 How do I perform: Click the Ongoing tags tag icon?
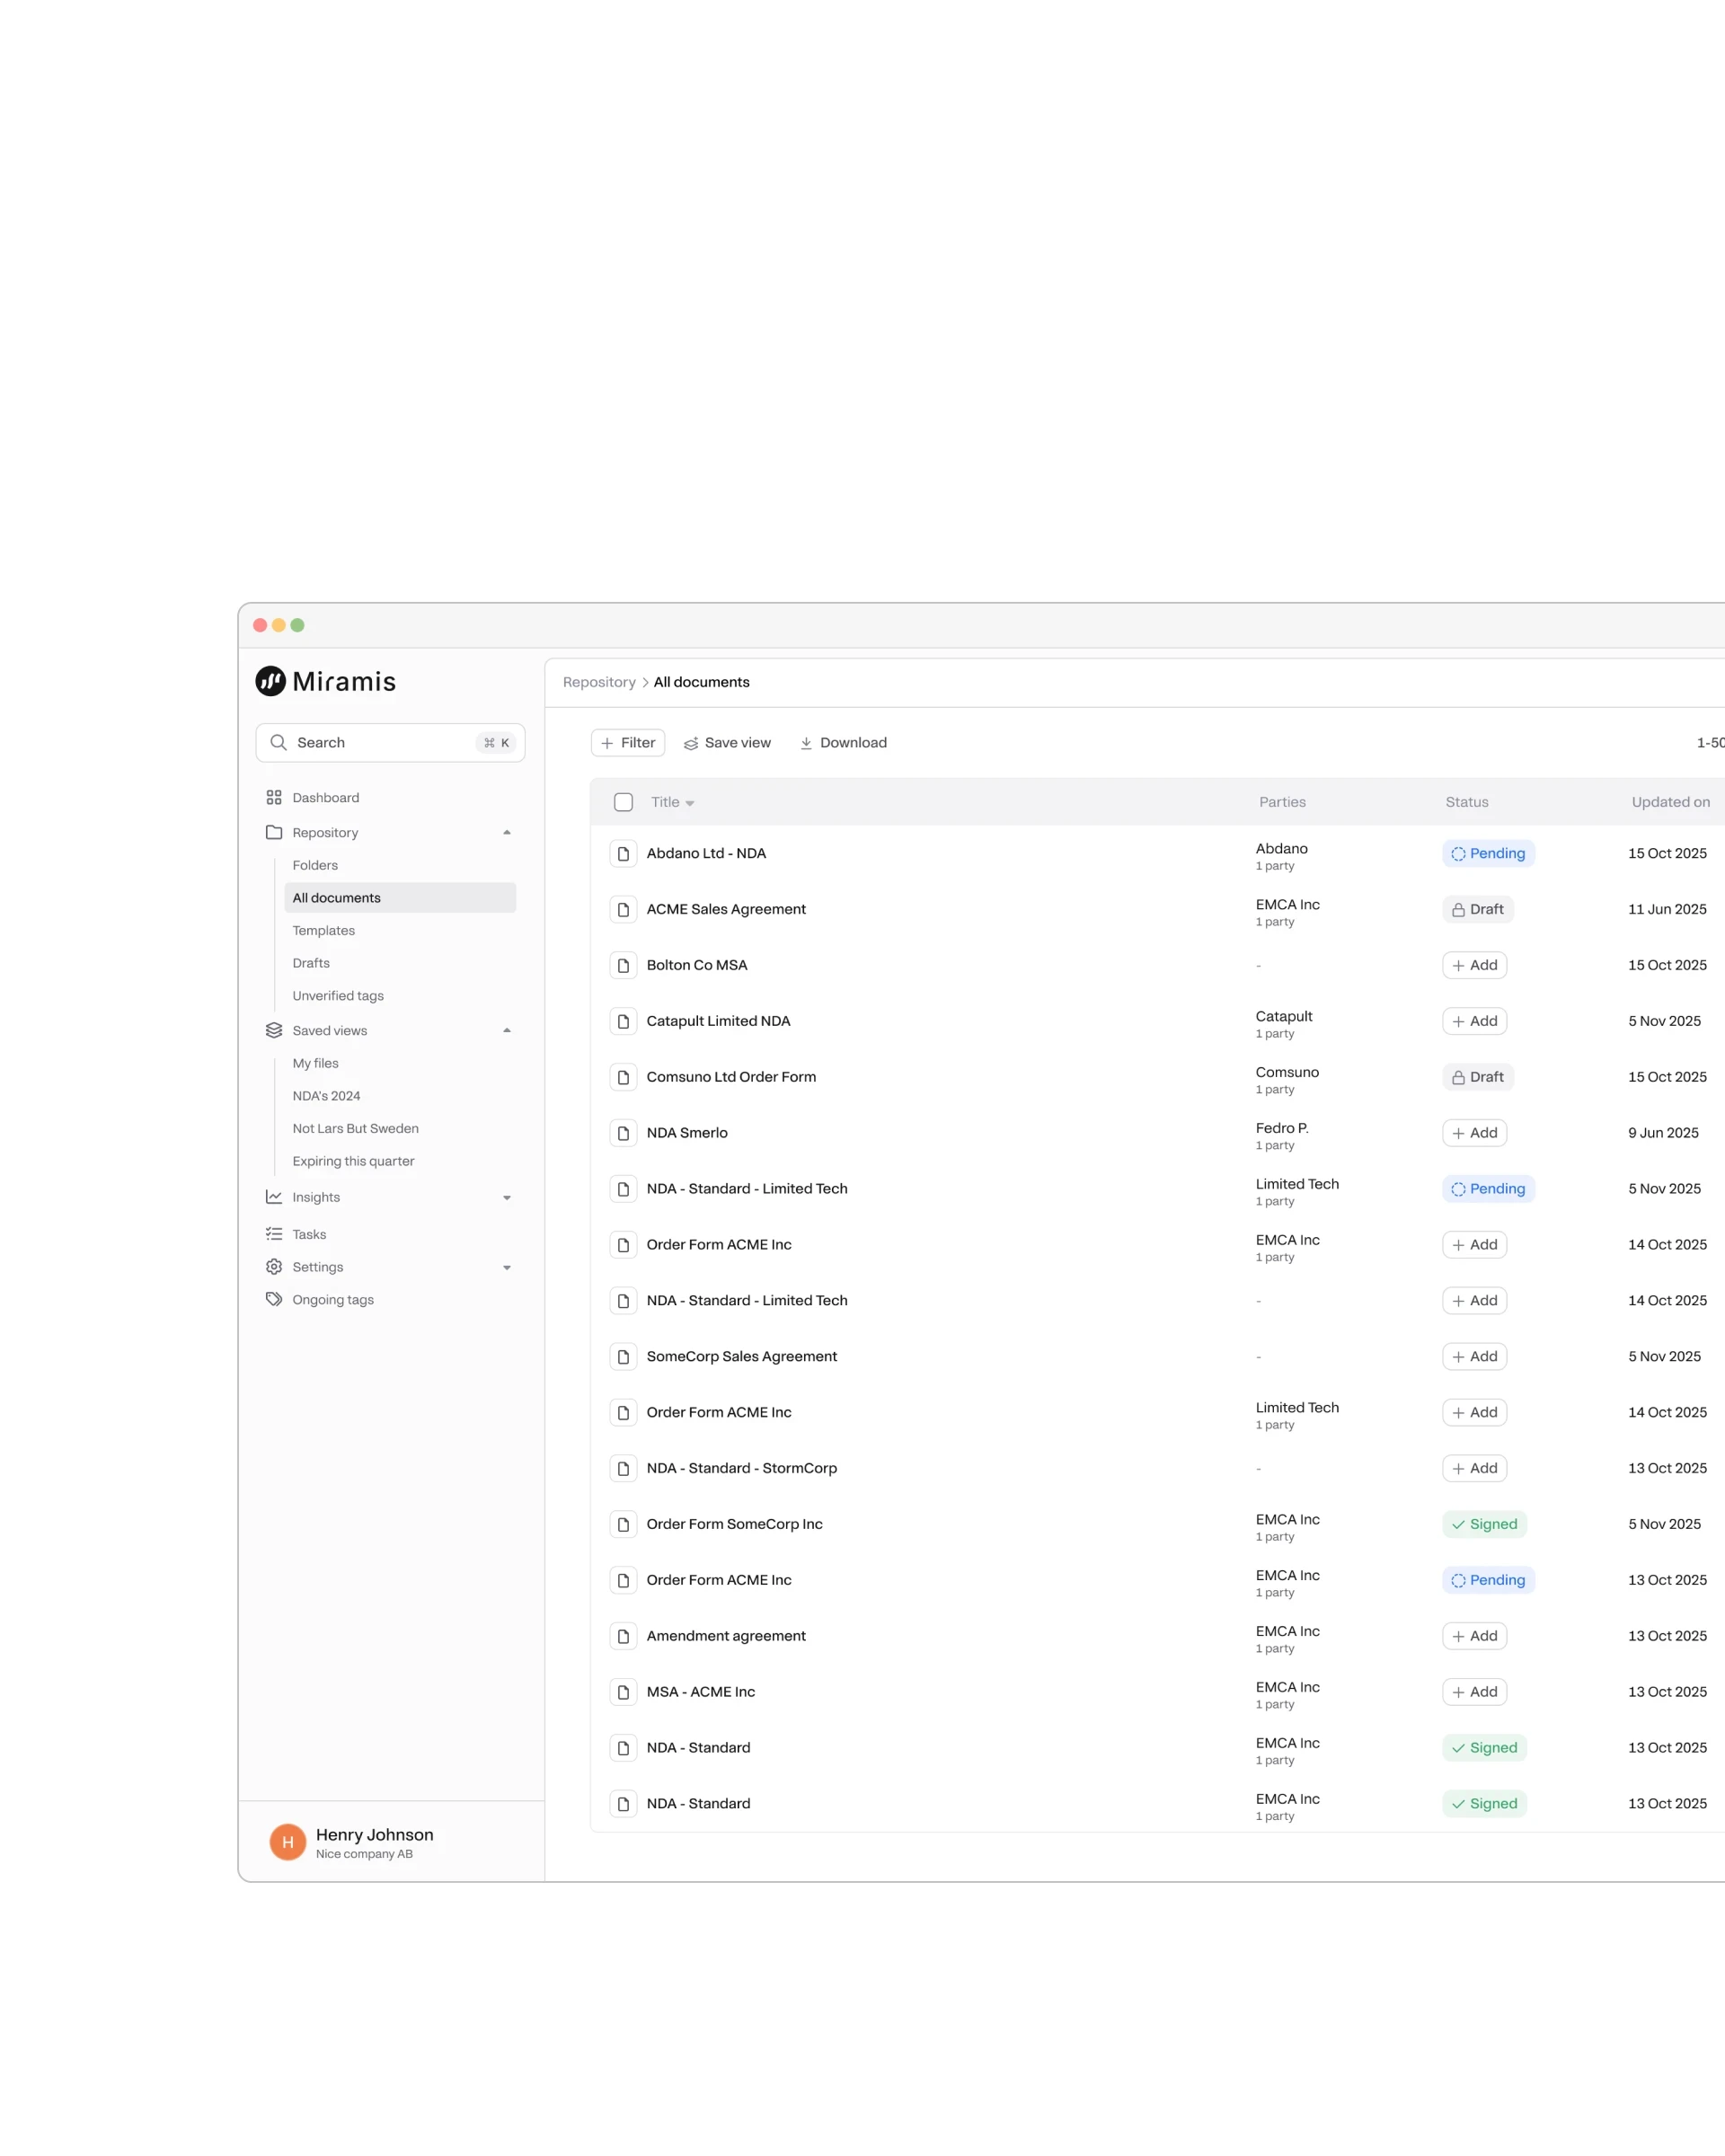click(x=274, y=1299)
